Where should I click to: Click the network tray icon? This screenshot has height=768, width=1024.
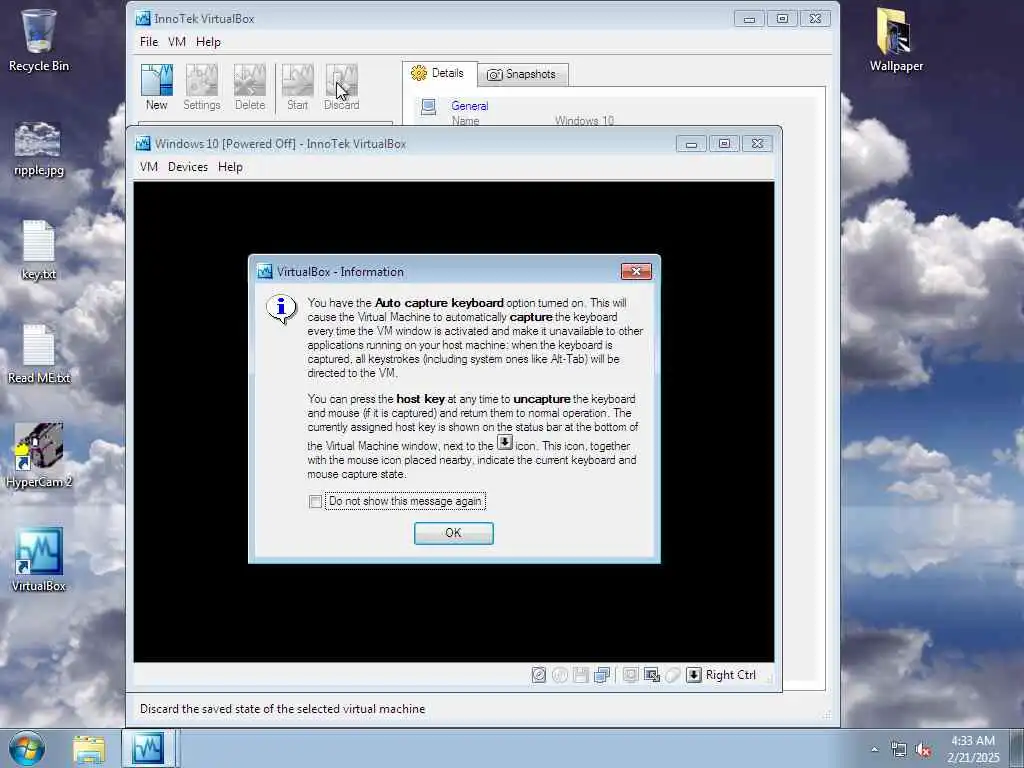coord(899,750)
